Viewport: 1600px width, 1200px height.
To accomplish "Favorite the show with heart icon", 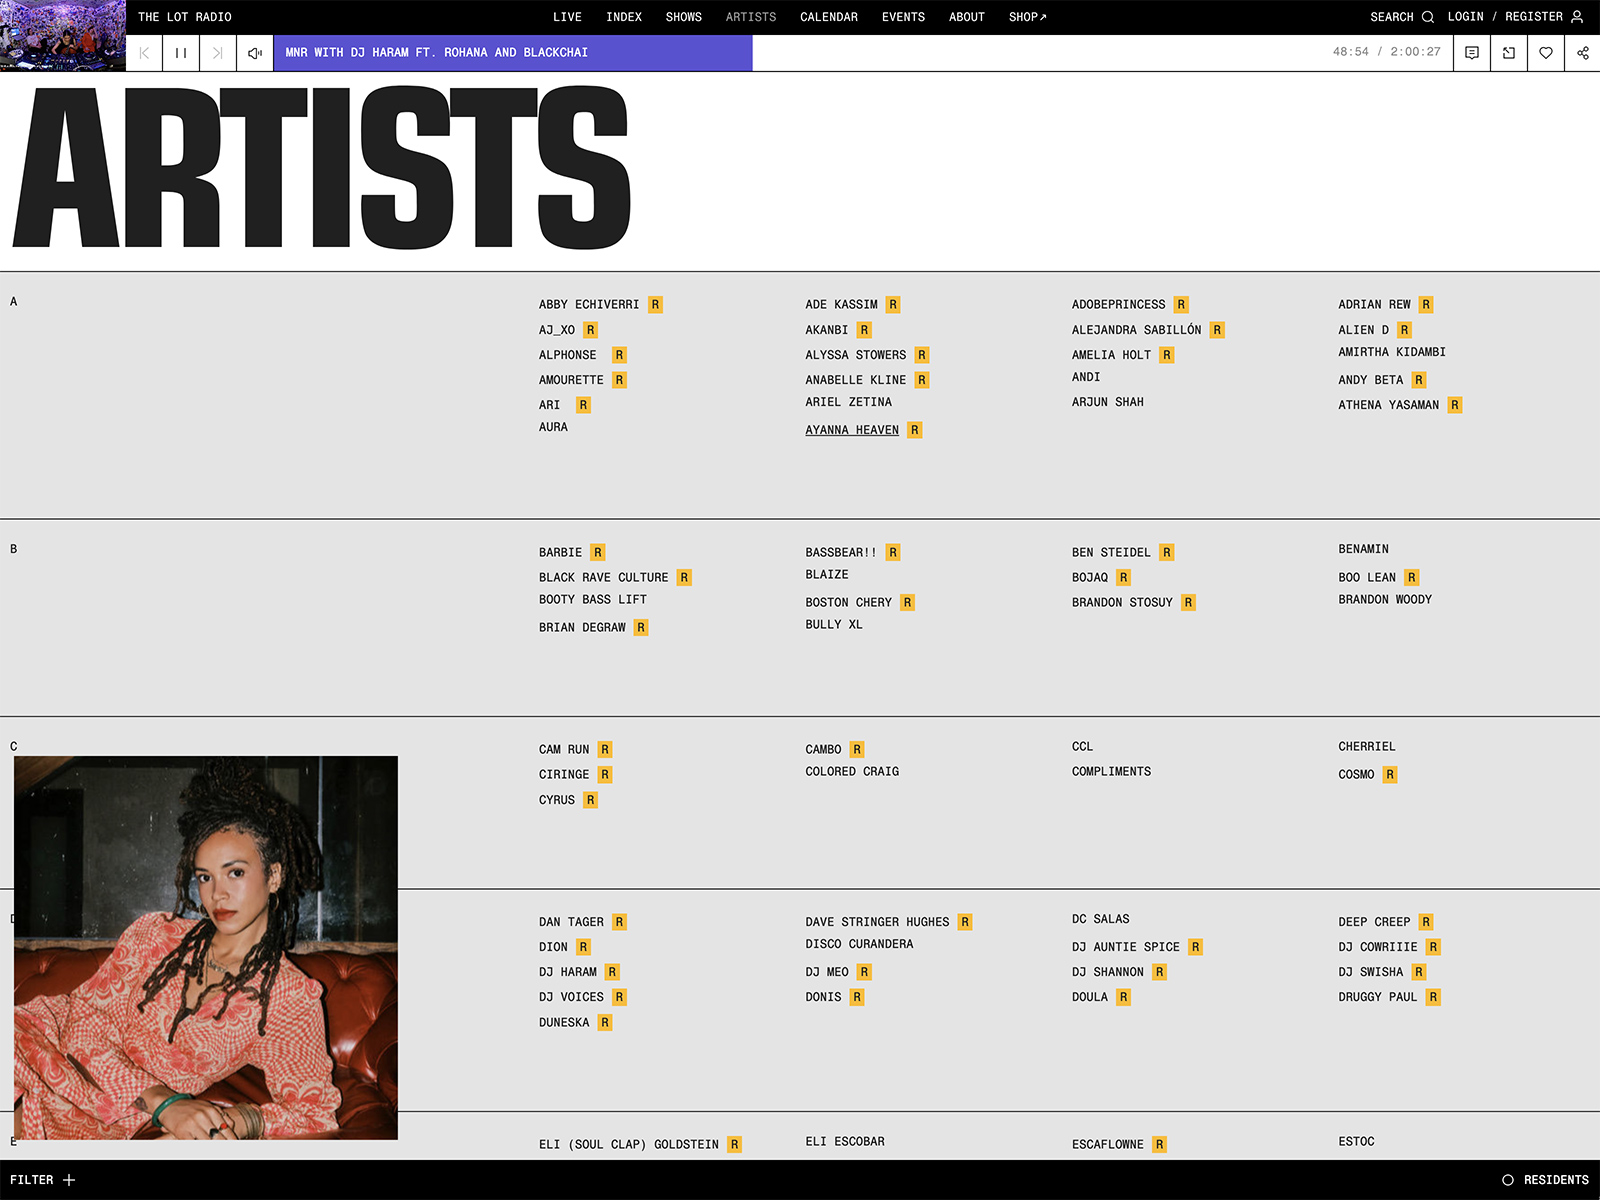I will coord(1546,53).
